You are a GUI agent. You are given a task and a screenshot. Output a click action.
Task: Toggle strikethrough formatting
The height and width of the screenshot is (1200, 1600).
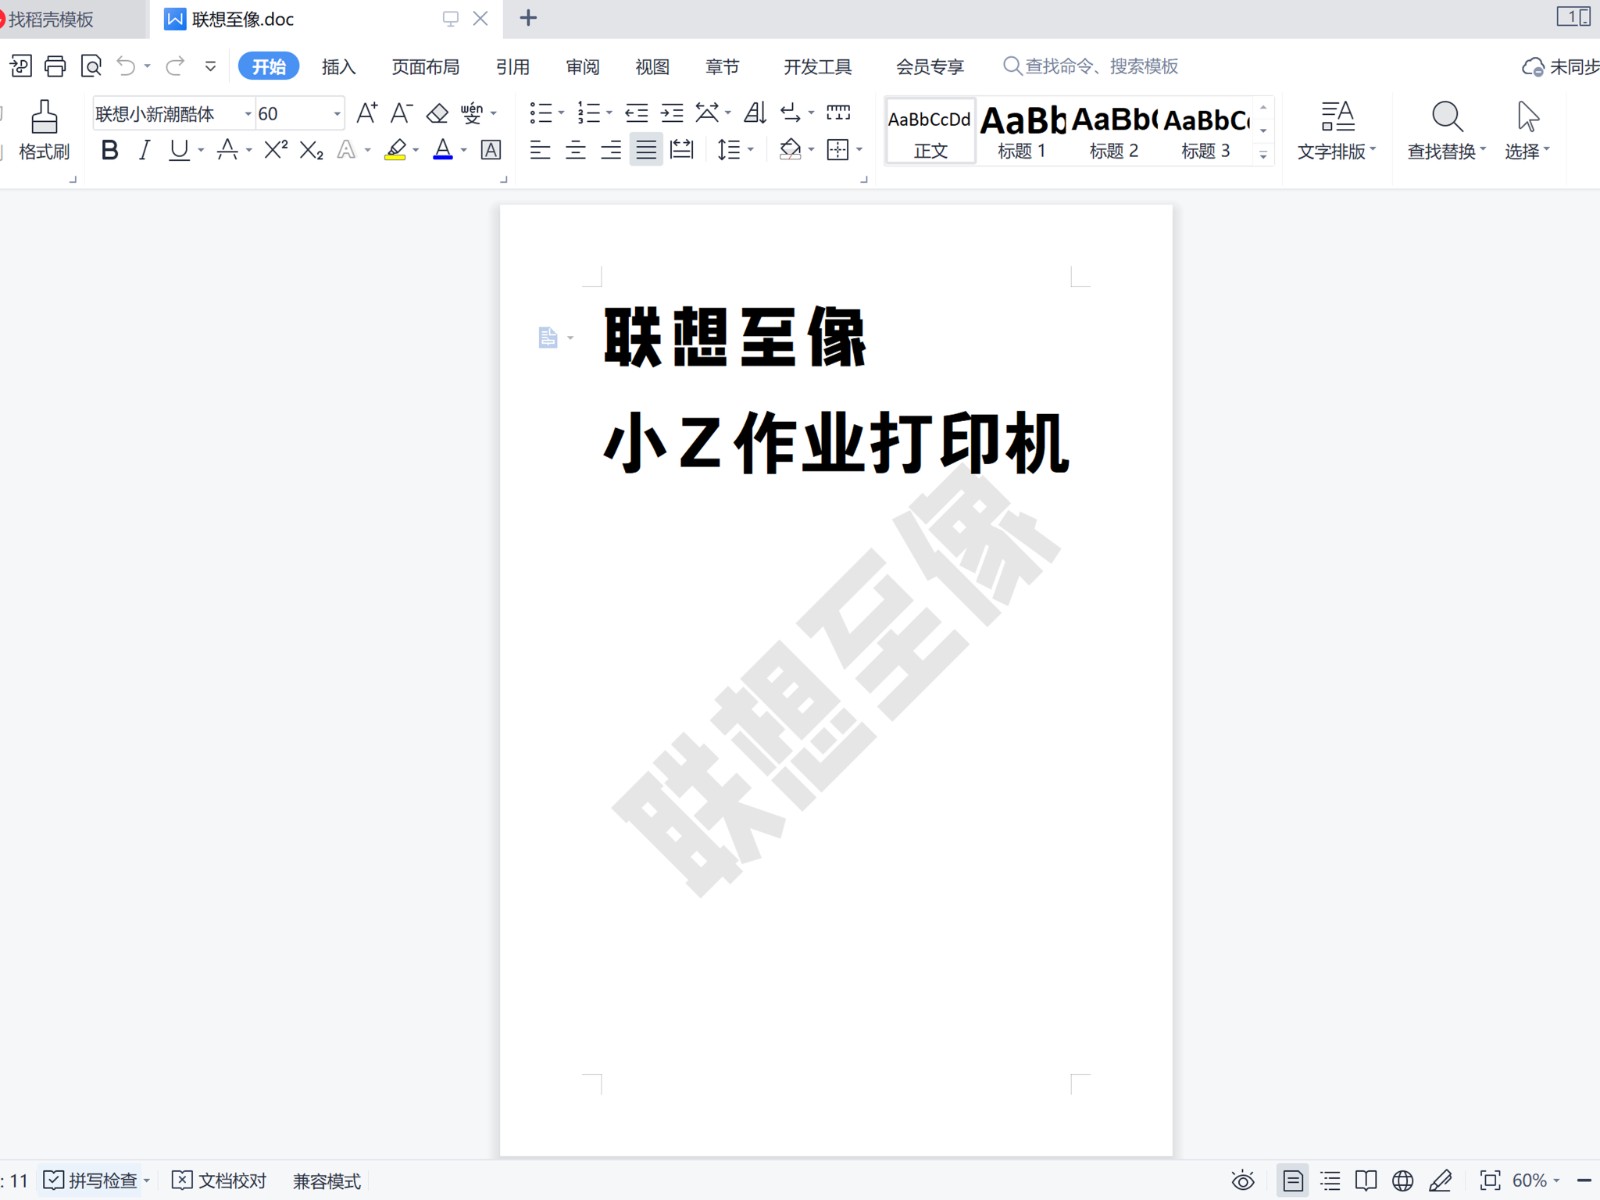click(x=227, y=150)
